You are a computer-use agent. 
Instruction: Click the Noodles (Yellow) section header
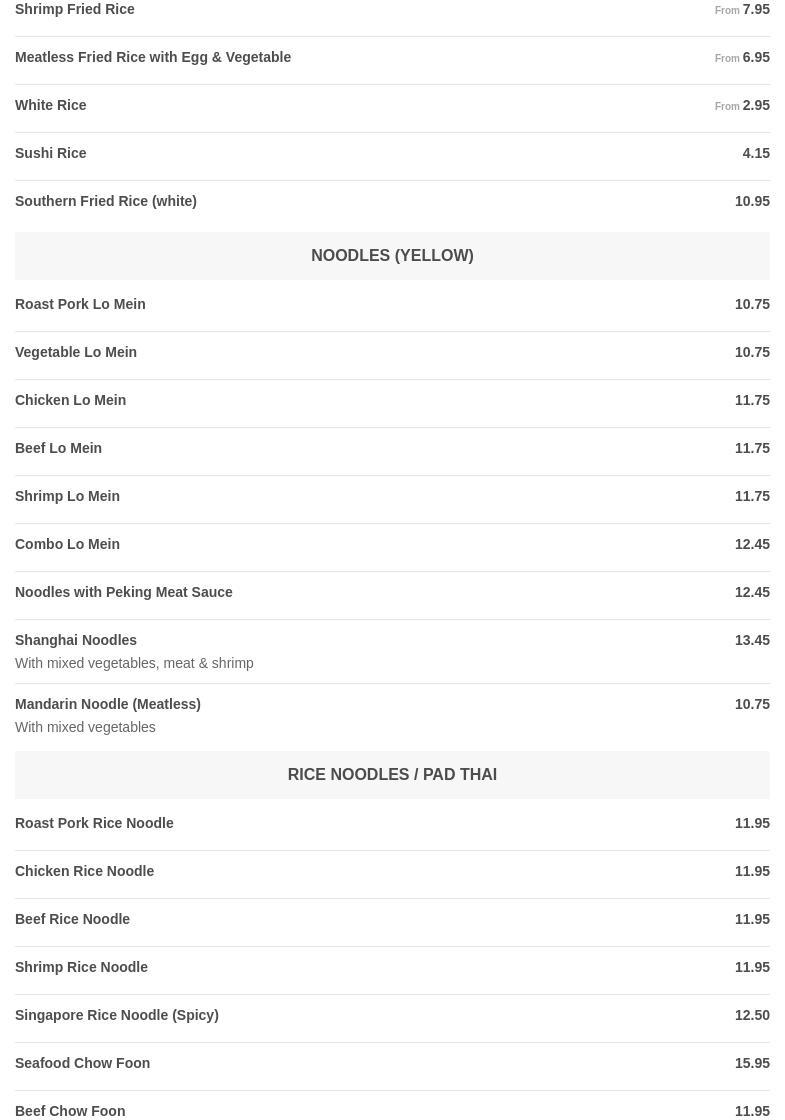pos(392,256)
